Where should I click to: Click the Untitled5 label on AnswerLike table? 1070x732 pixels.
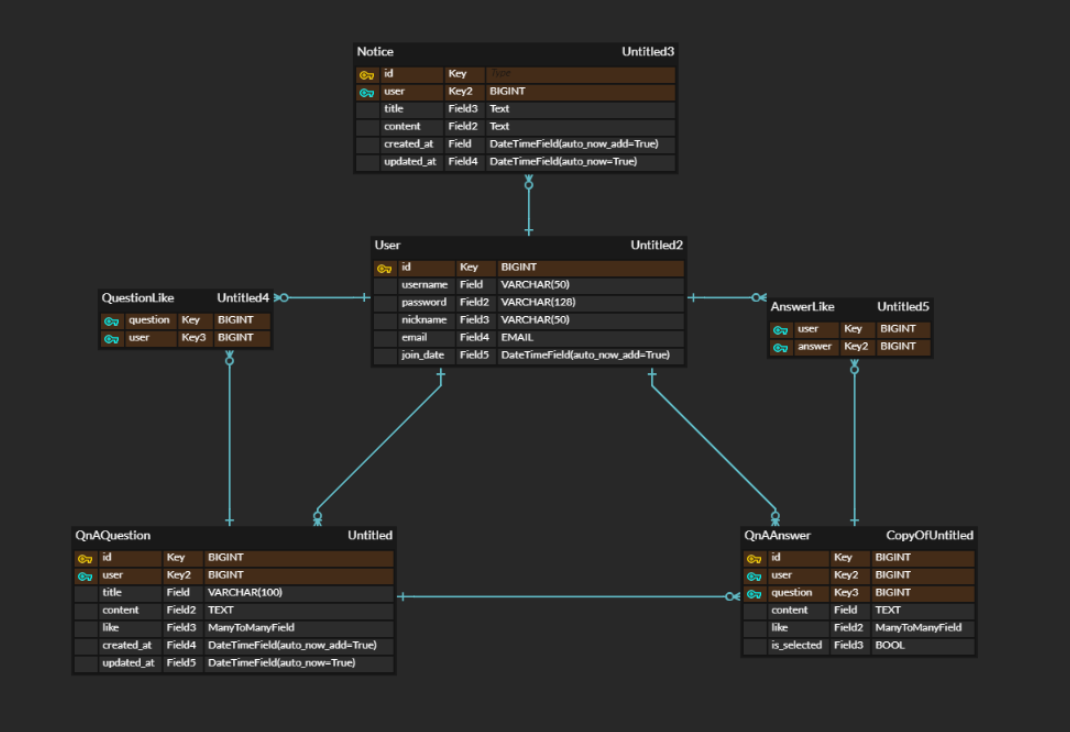903,306
